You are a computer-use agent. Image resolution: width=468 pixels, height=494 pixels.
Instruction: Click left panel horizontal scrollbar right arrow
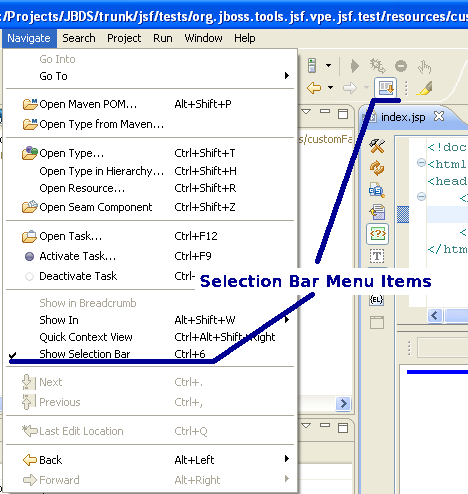[343, 403]
